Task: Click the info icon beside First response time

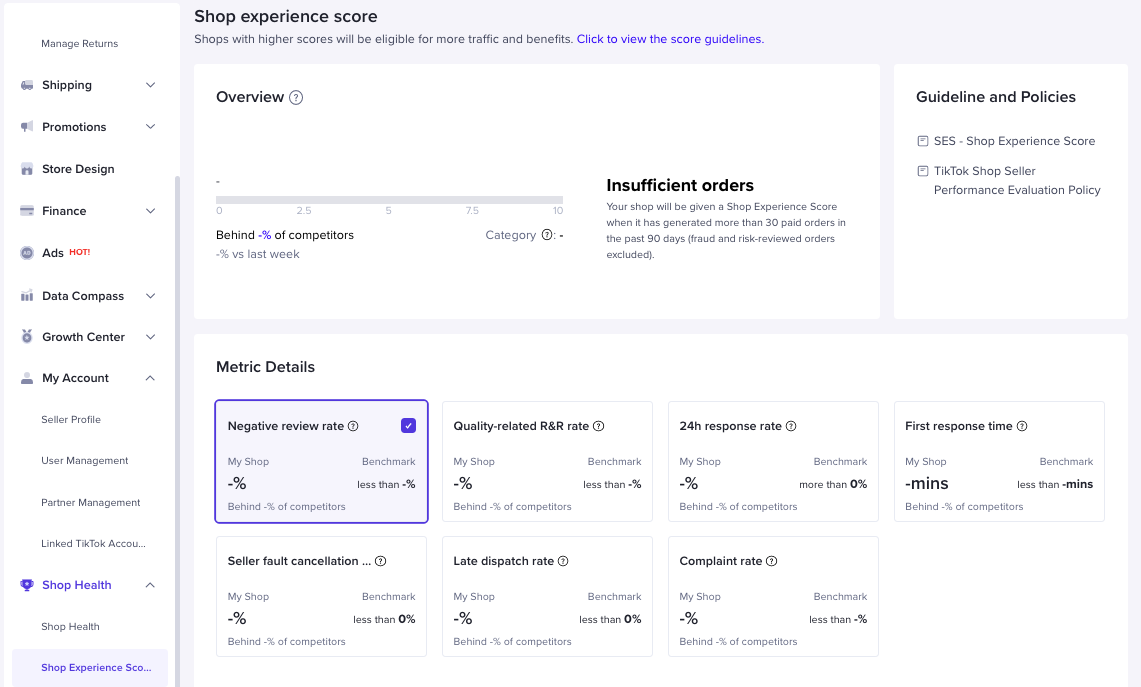Action: (x=1022, y=426)
